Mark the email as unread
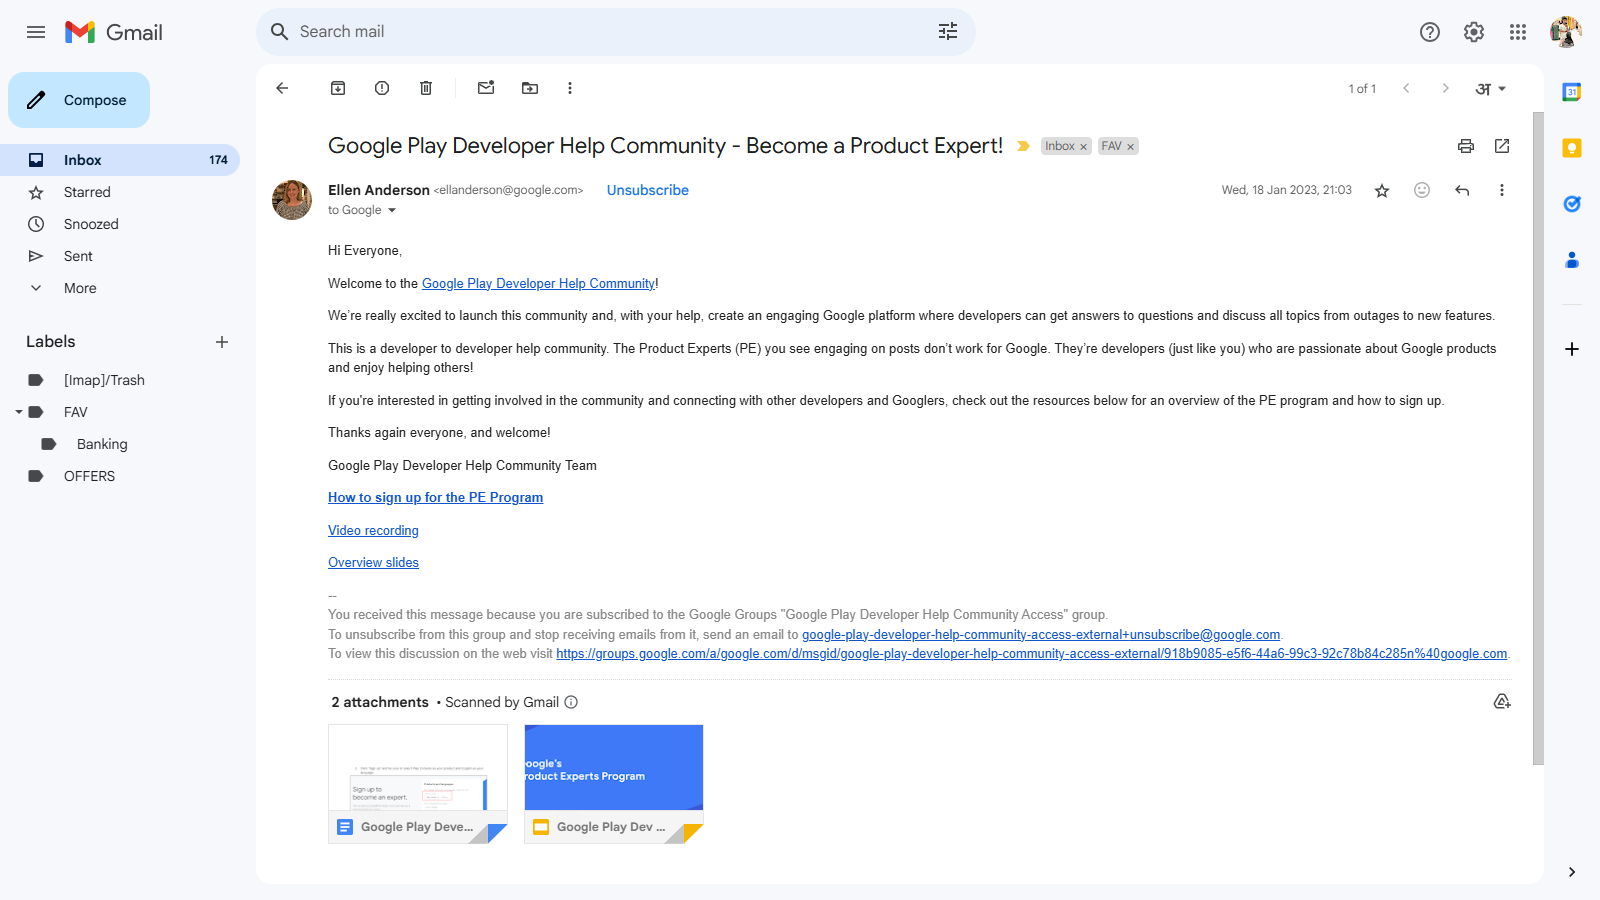The width and height of the screenshot is (1600, 900). tap(486, 88)
